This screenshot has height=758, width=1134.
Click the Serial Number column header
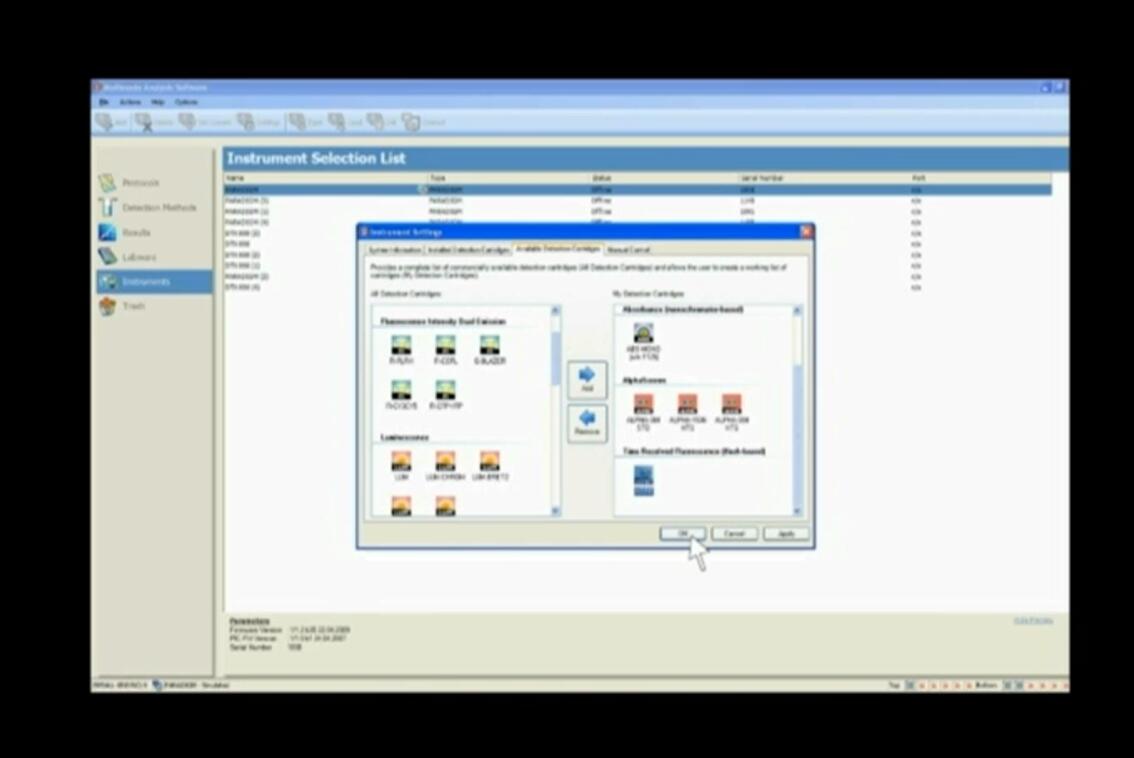[x=824, y=178]
